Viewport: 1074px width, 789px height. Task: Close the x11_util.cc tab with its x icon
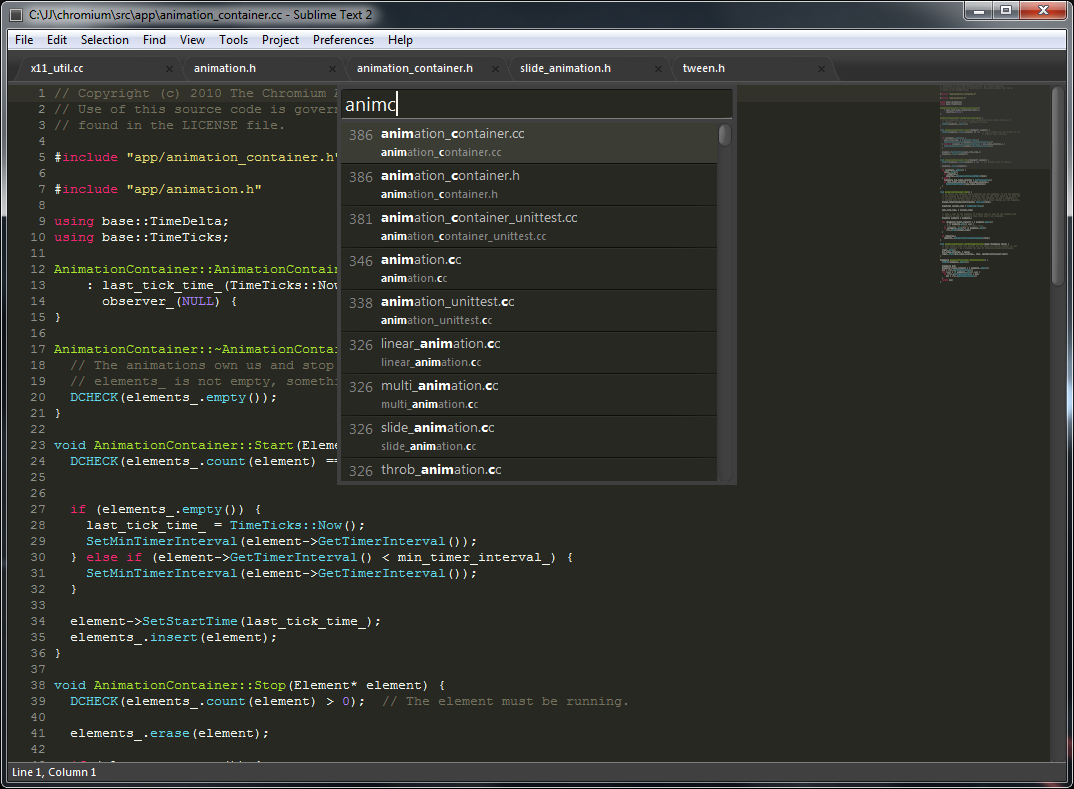point(168,70)
